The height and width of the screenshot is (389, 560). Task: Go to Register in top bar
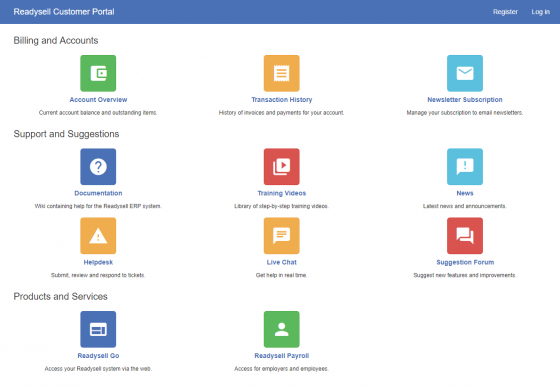505,12
